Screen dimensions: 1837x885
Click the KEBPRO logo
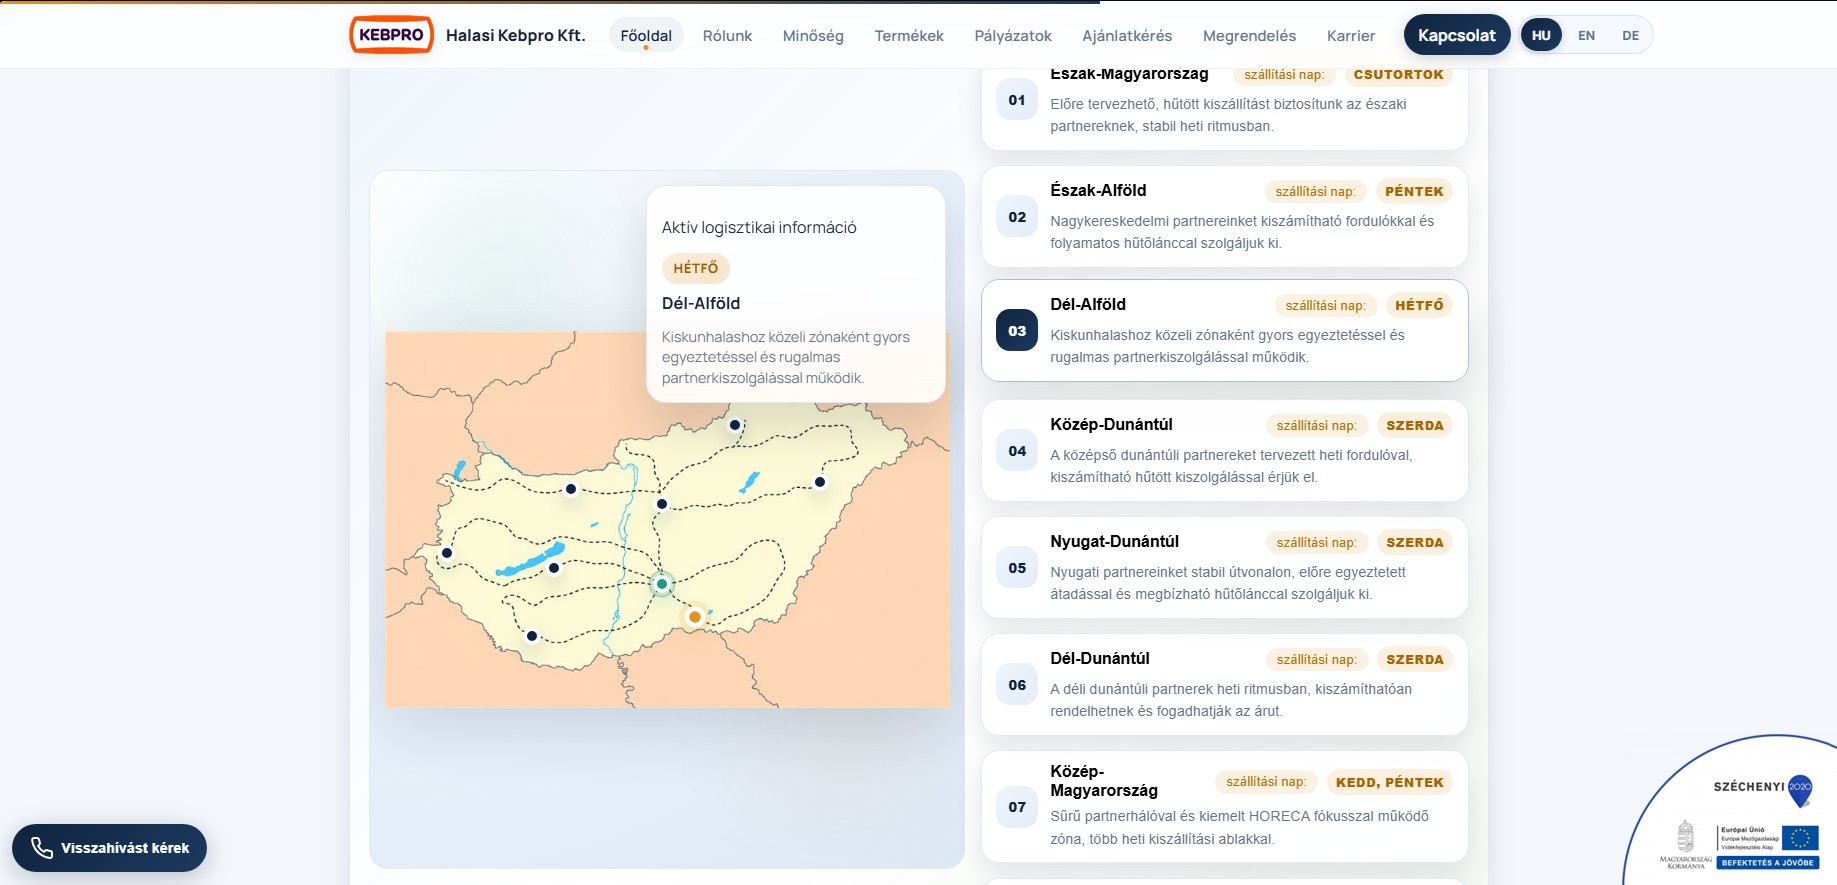point(391,35)
